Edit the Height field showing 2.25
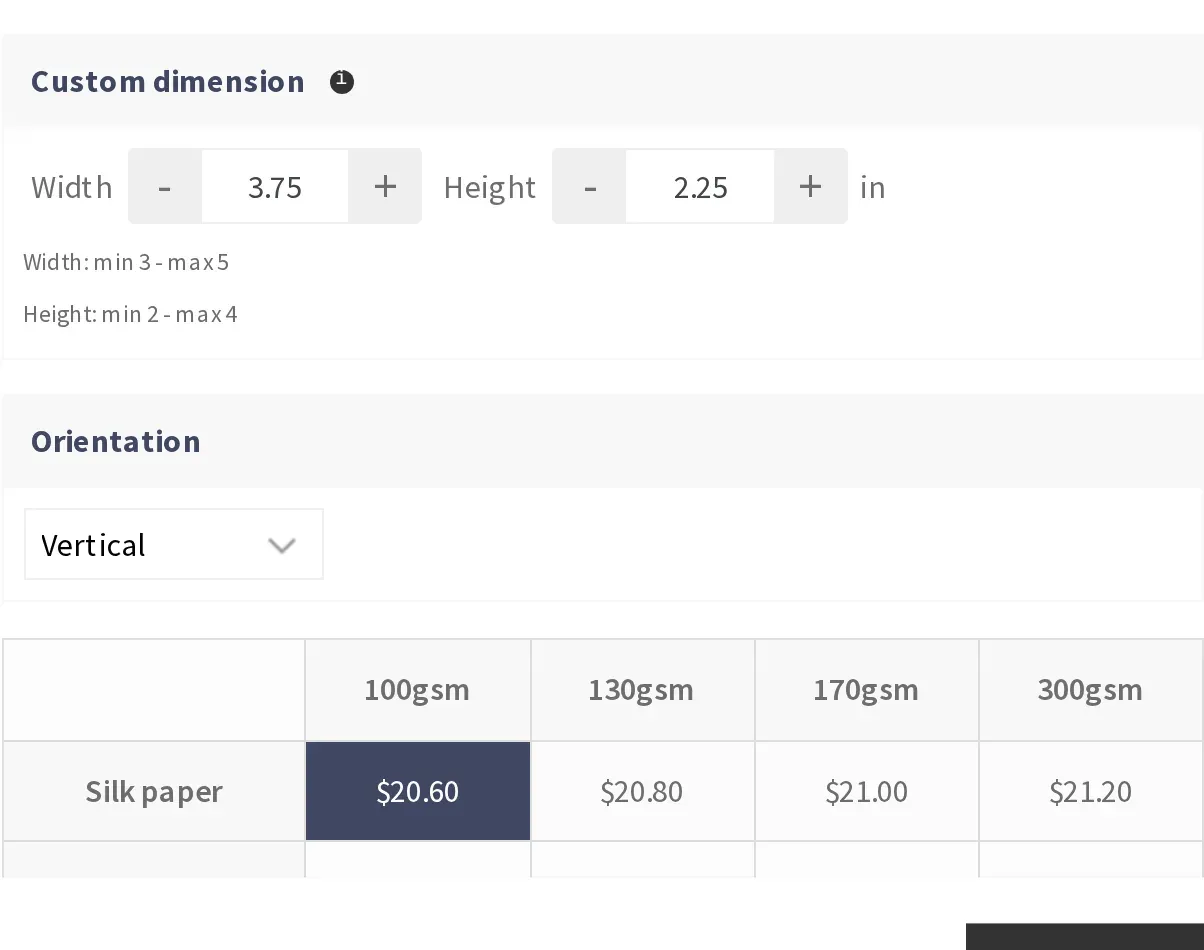 700,186
